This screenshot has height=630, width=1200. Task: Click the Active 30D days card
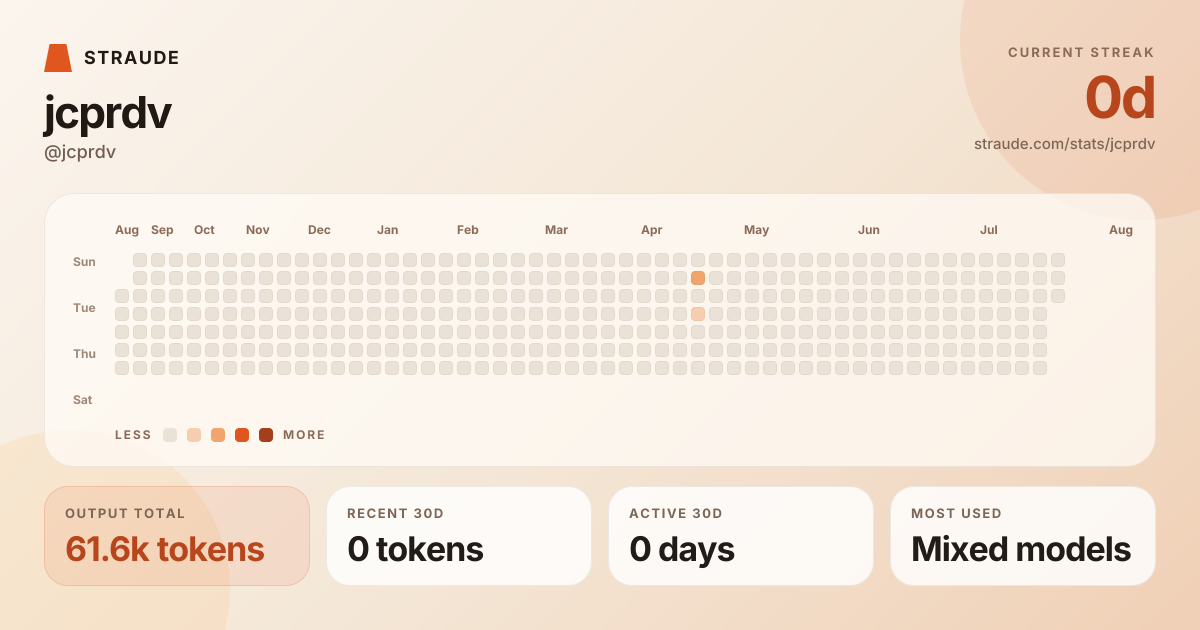(x=741, y=536)
